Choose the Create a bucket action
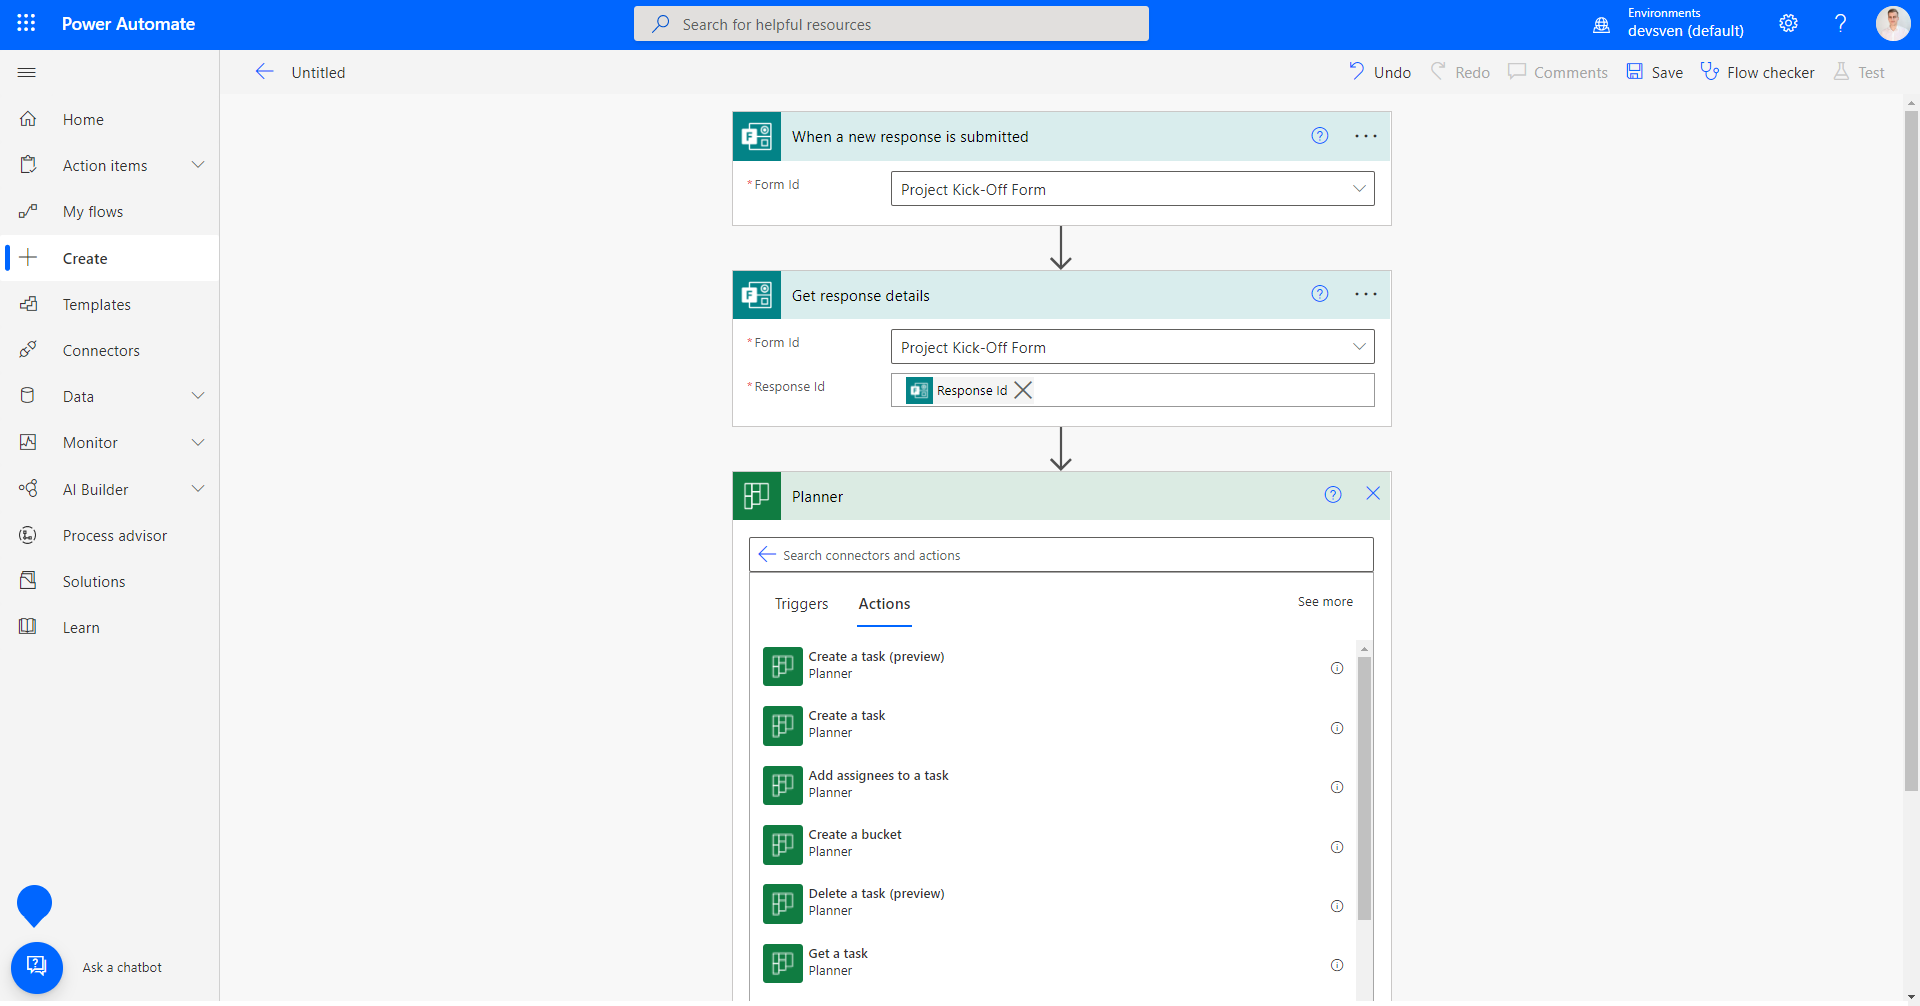The height and width of the screenshot is (1006, 1920). click(x=1054, y=844)
